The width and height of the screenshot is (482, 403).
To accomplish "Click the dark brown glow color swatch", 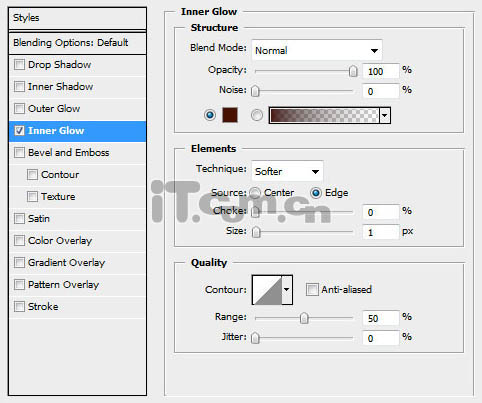I will (230, 115).
